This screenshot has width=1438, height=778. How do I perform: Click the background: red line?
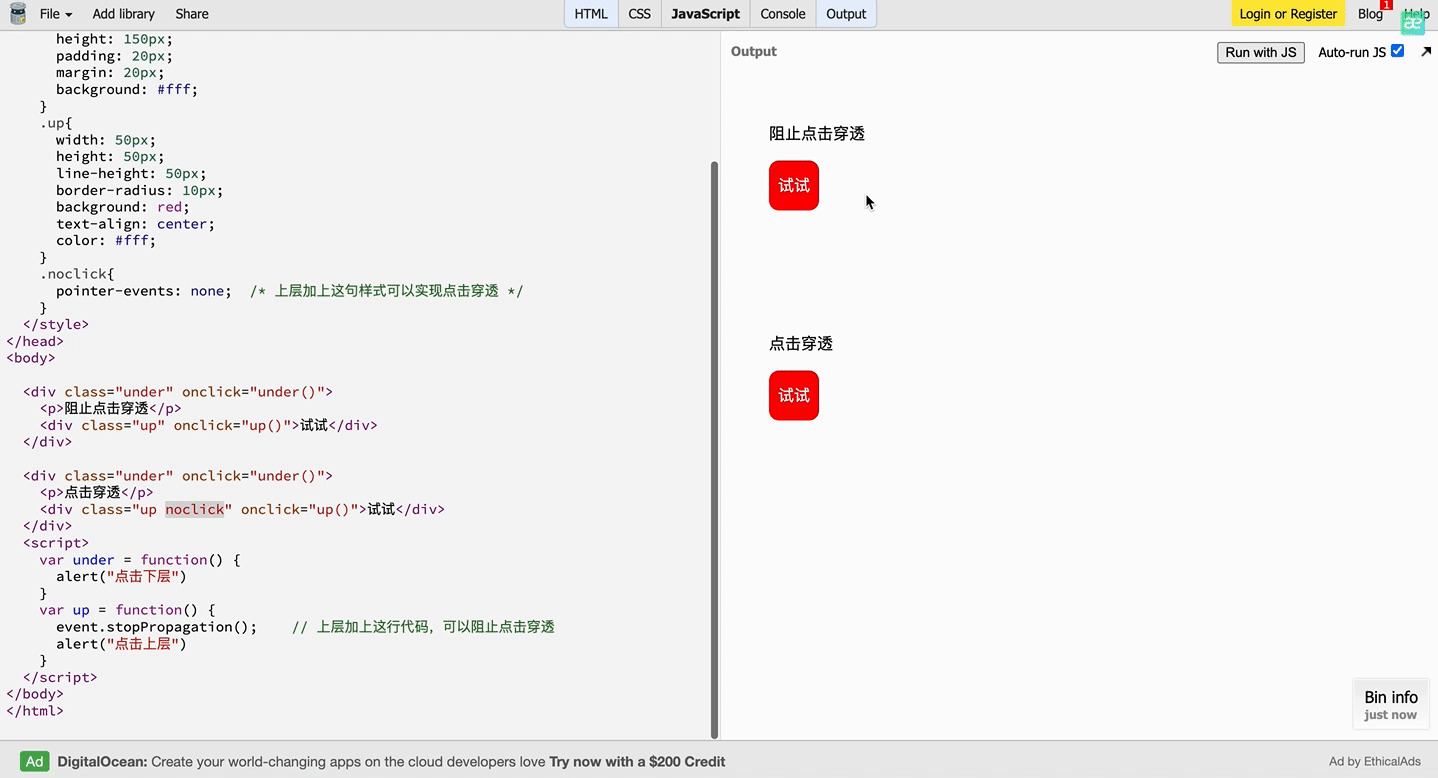122,207
